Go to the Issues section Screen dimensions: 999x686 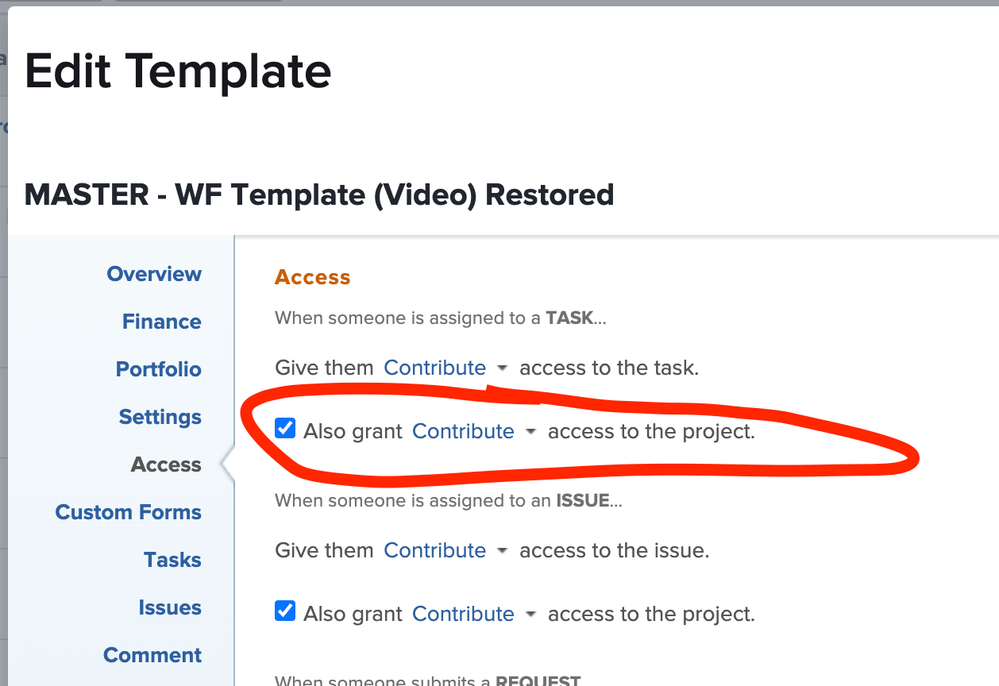[170, 608]
